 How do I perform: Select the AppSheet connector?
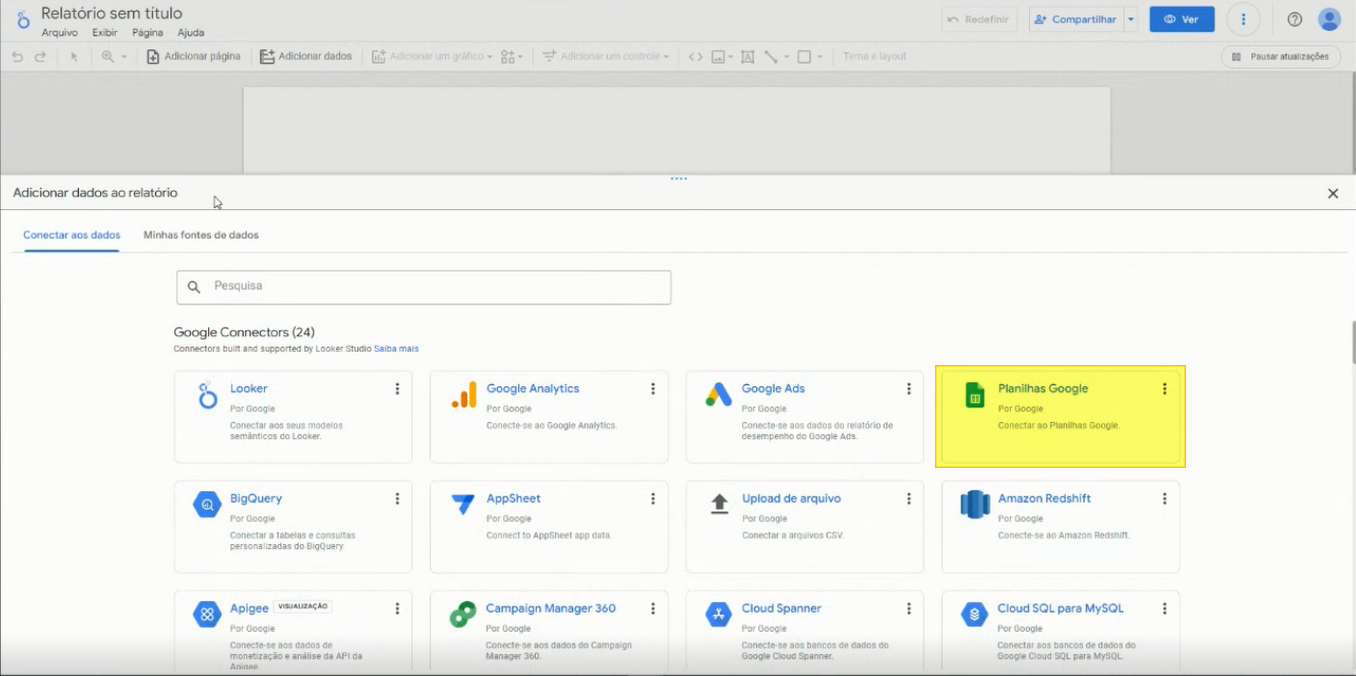(x=549, y=527)
